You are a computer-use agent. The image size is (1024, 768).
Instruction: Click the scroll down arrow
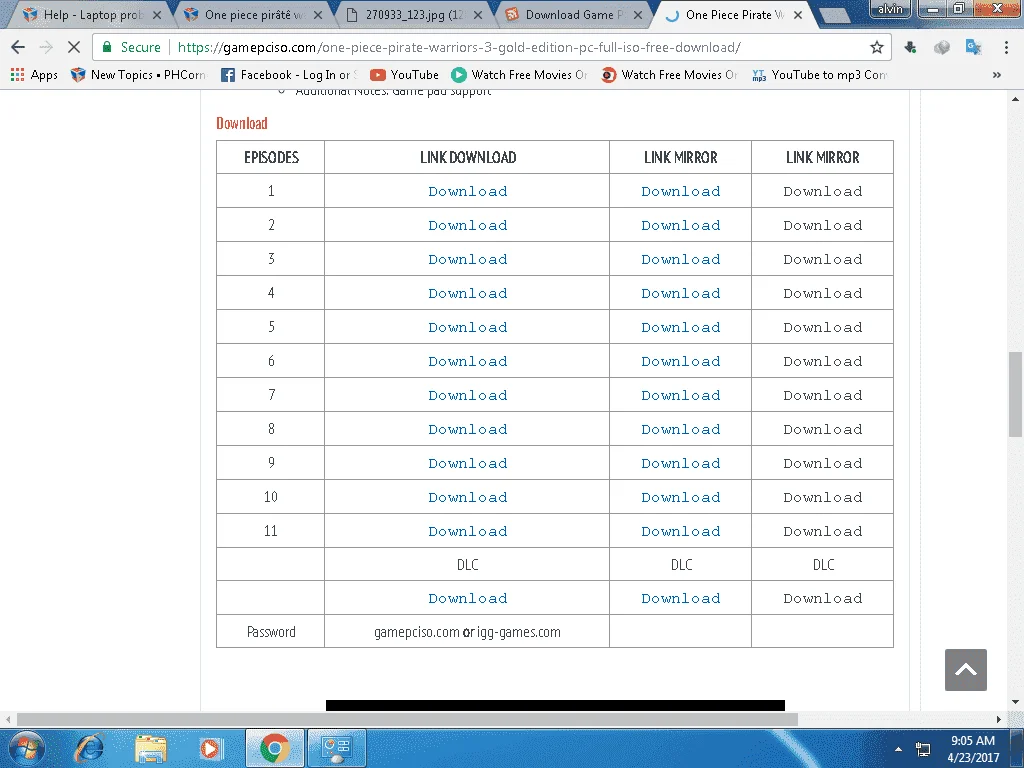click(x=1015, y=702)
